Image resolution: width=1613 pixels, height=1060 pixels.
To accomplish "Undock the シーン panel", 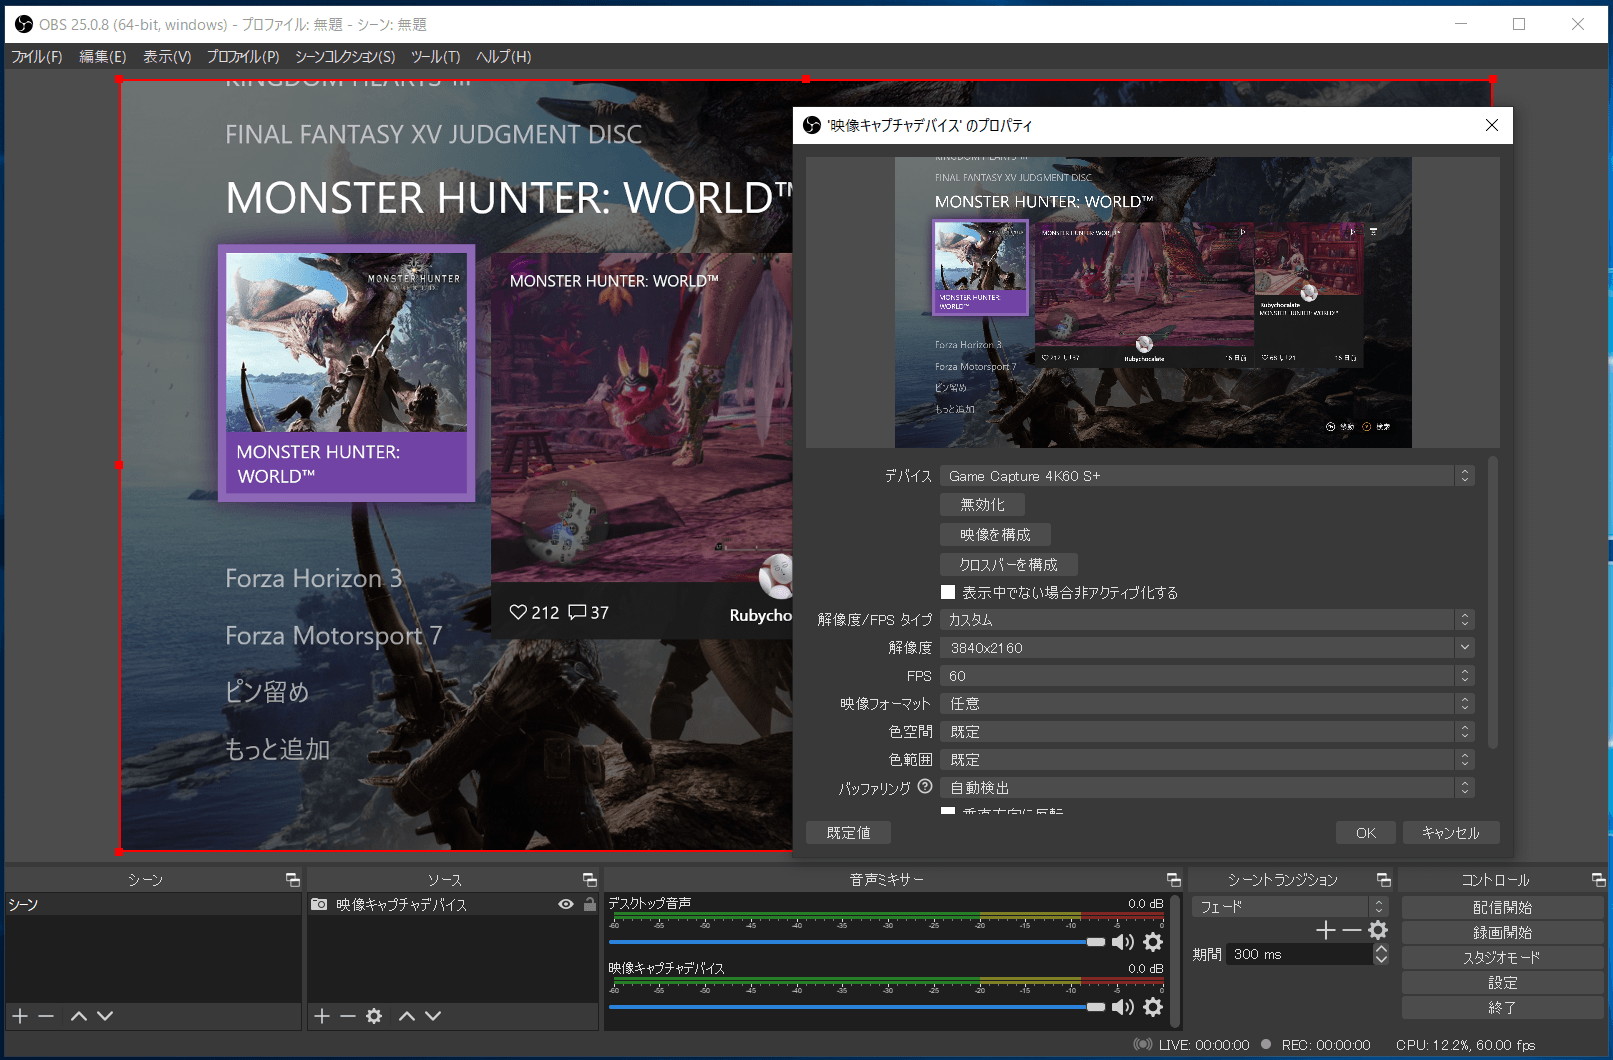I will tap(293, 880).
